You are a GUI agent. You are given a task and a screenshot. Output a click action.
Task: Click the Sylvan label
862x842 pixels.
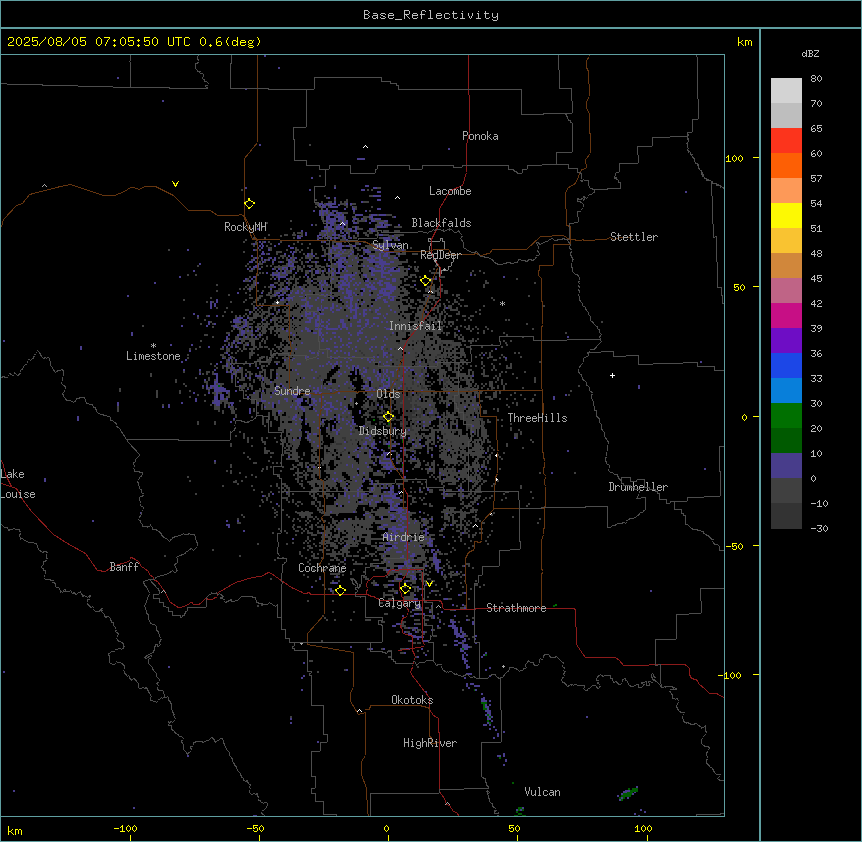click(390, 245)
